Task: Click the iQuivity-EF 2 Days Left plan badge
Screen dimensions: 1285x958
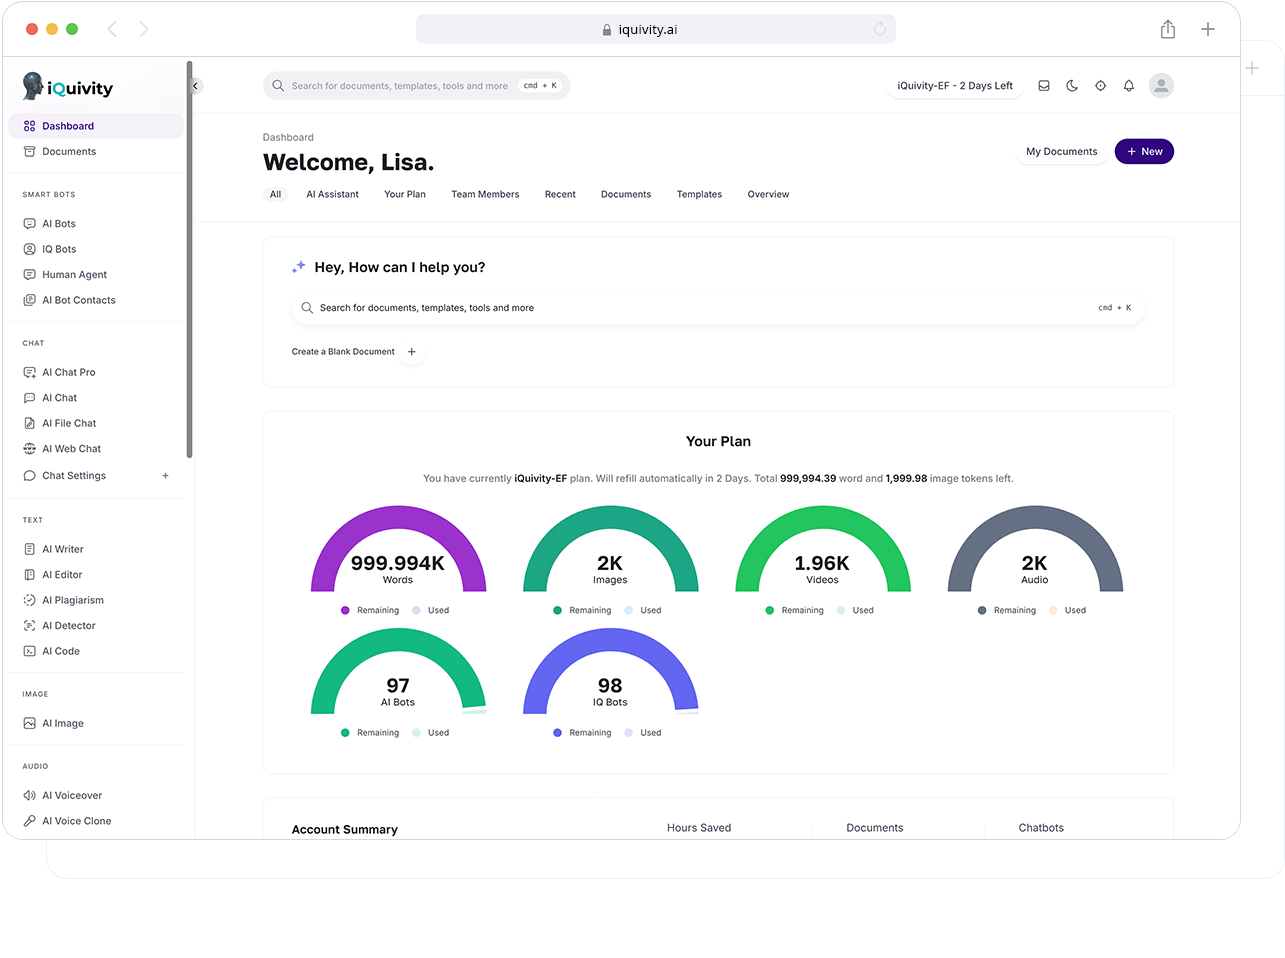Action: pos(954,86)
